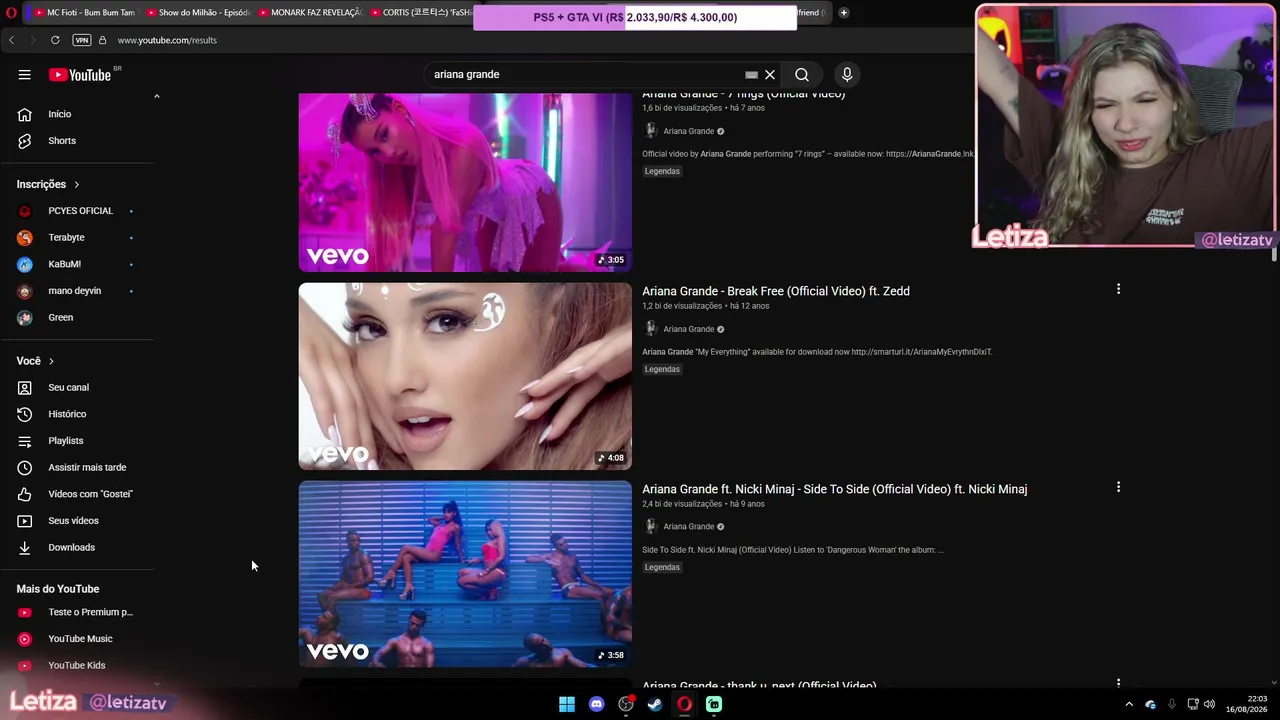
Task: Switch to the CORTIS browser tab
Action: click(x=420, y=13)
